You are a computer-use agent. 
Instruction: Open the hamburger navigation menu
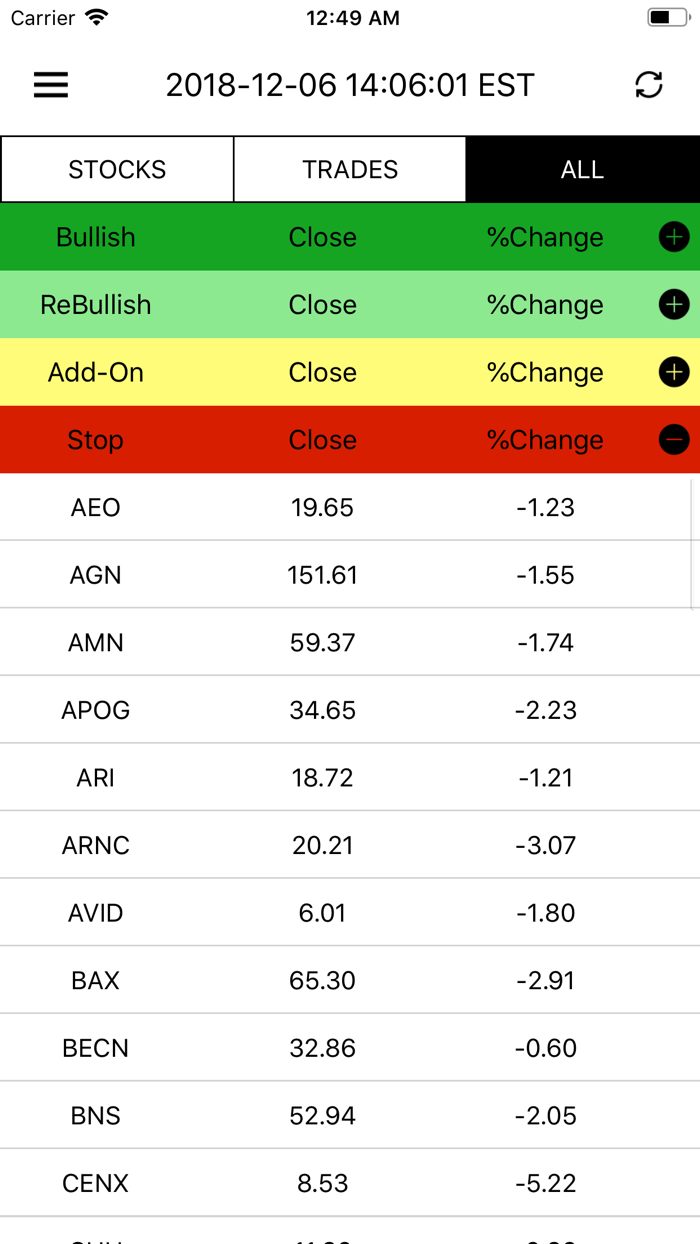[x=50, y=85]
